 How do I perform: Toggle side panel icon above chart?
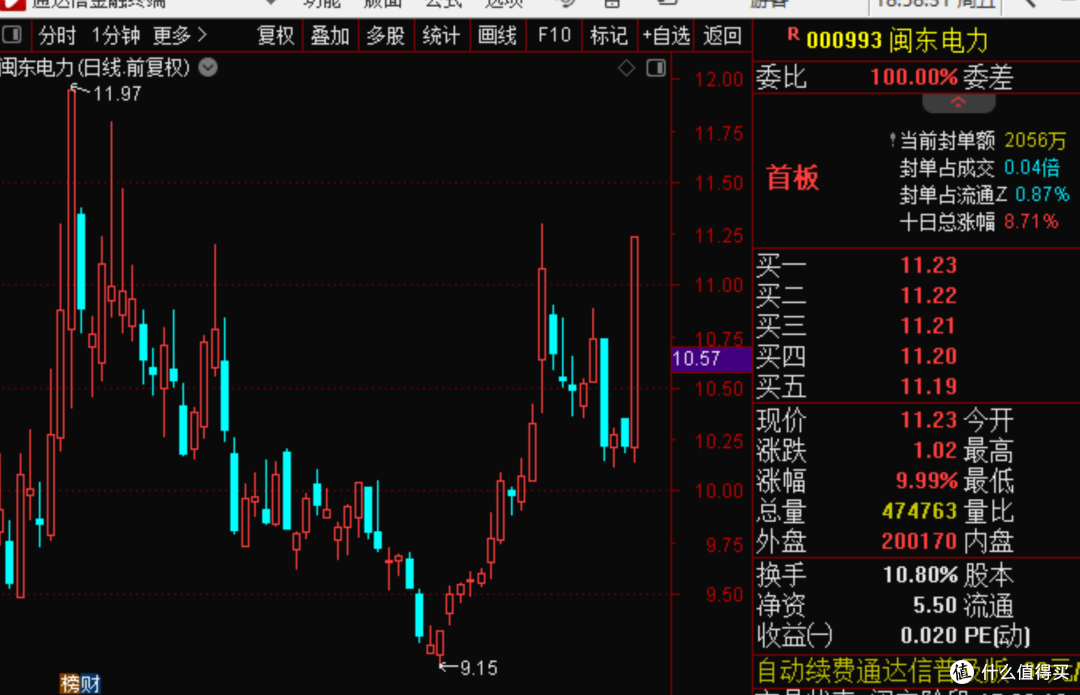point(656,68)
